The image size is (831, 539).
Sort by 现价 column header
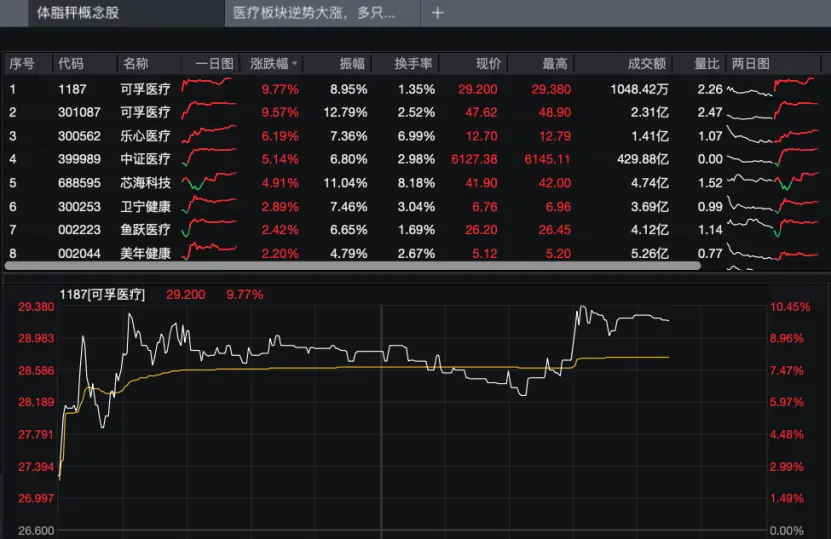tap(488, 64)
